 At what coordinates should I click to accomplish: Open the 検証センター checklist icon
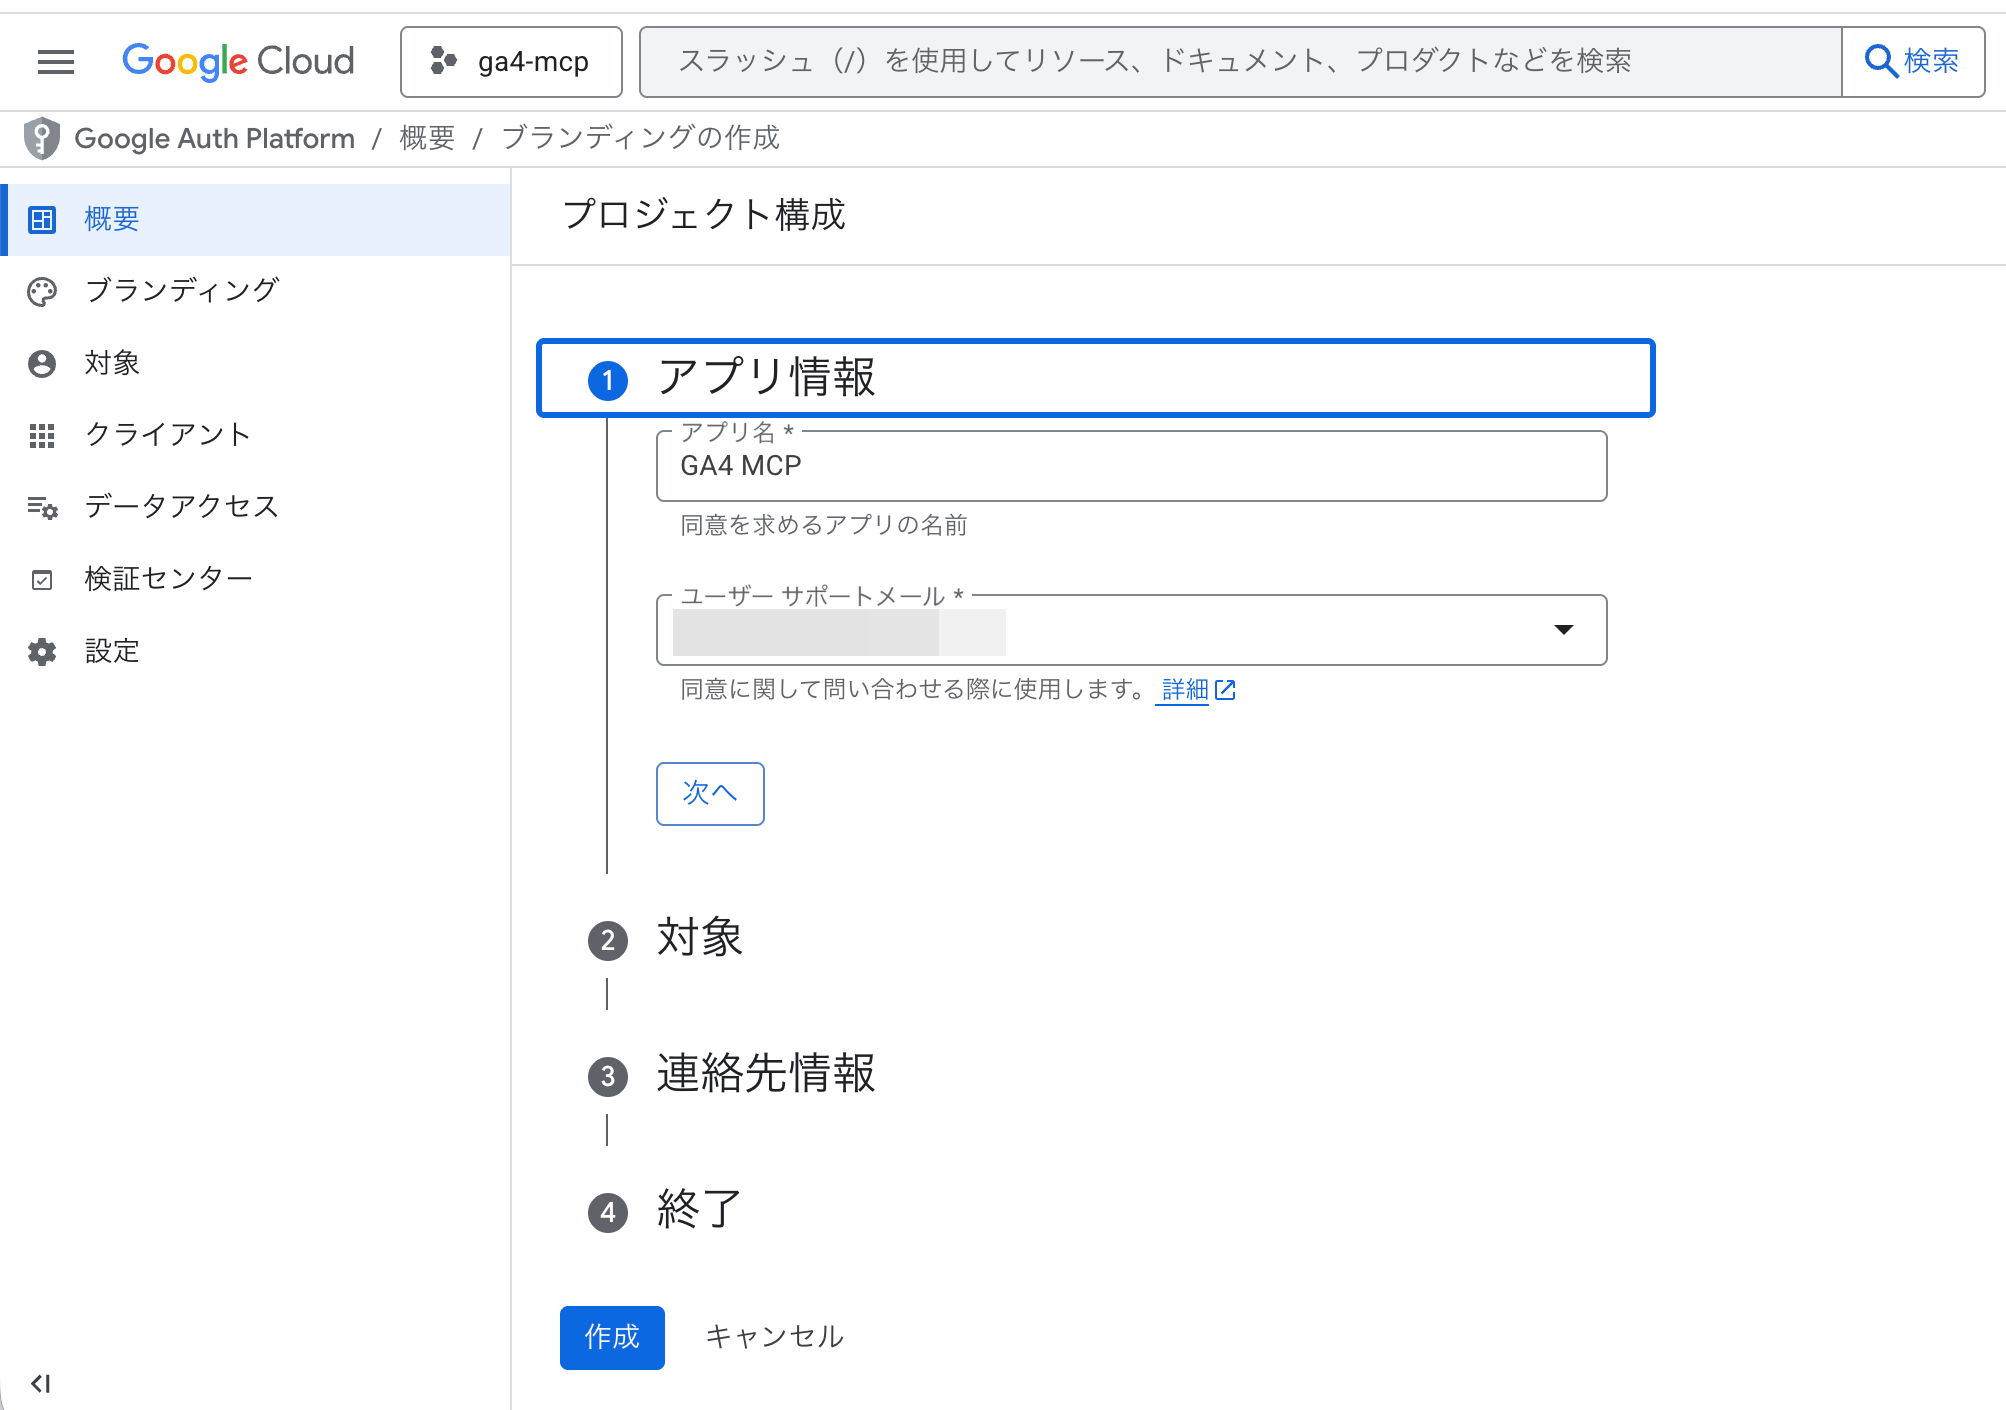pos(42,579)
